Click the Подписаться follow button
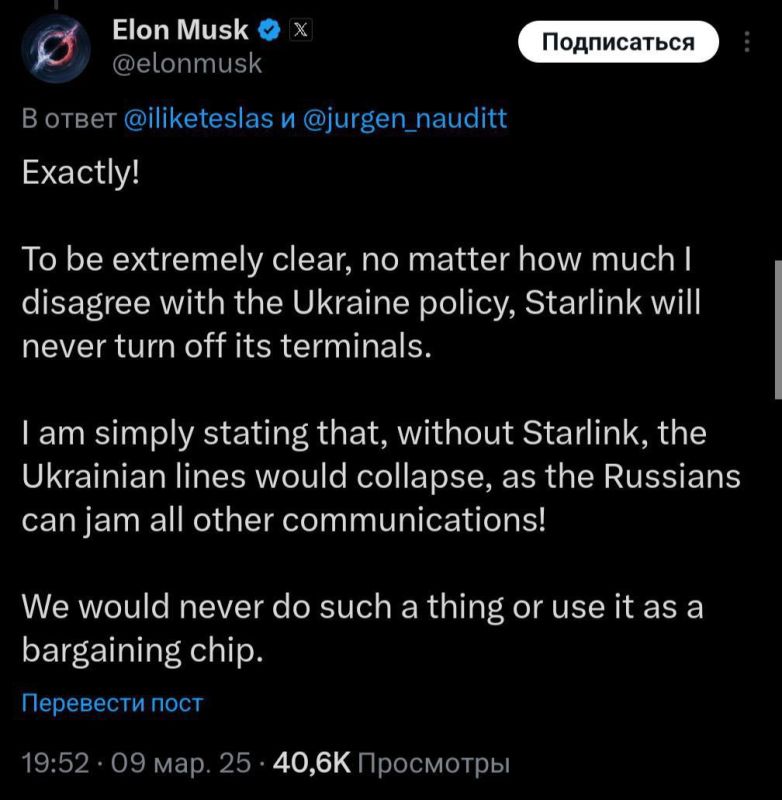This screenshot has height=800, width=782. (618, 42)
